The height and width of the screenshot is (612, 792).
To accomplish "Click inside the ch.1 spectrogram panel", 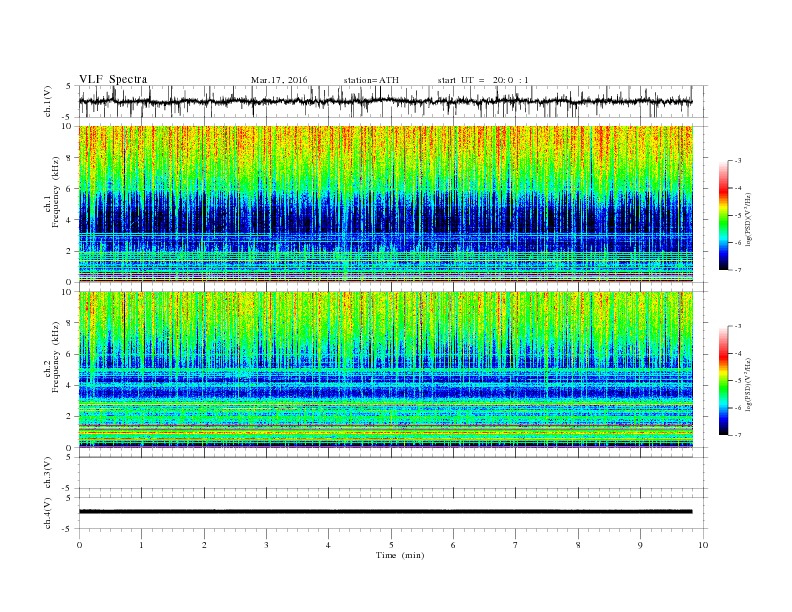I will pyautogui.click(x=385, y=204).
